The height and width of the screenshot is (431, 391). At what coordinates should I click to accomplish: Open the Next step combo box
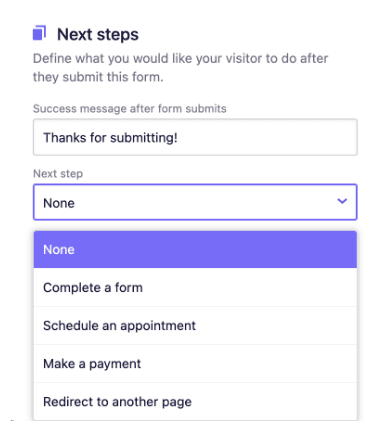[195, 202]
